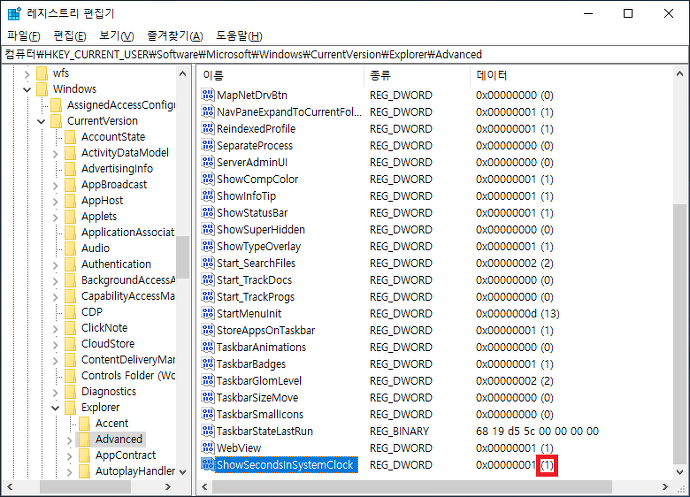The height and width of the screenshot is (497, 690).
Task: Click the ShowSuperHidden value icon
Action: [208, 229]
